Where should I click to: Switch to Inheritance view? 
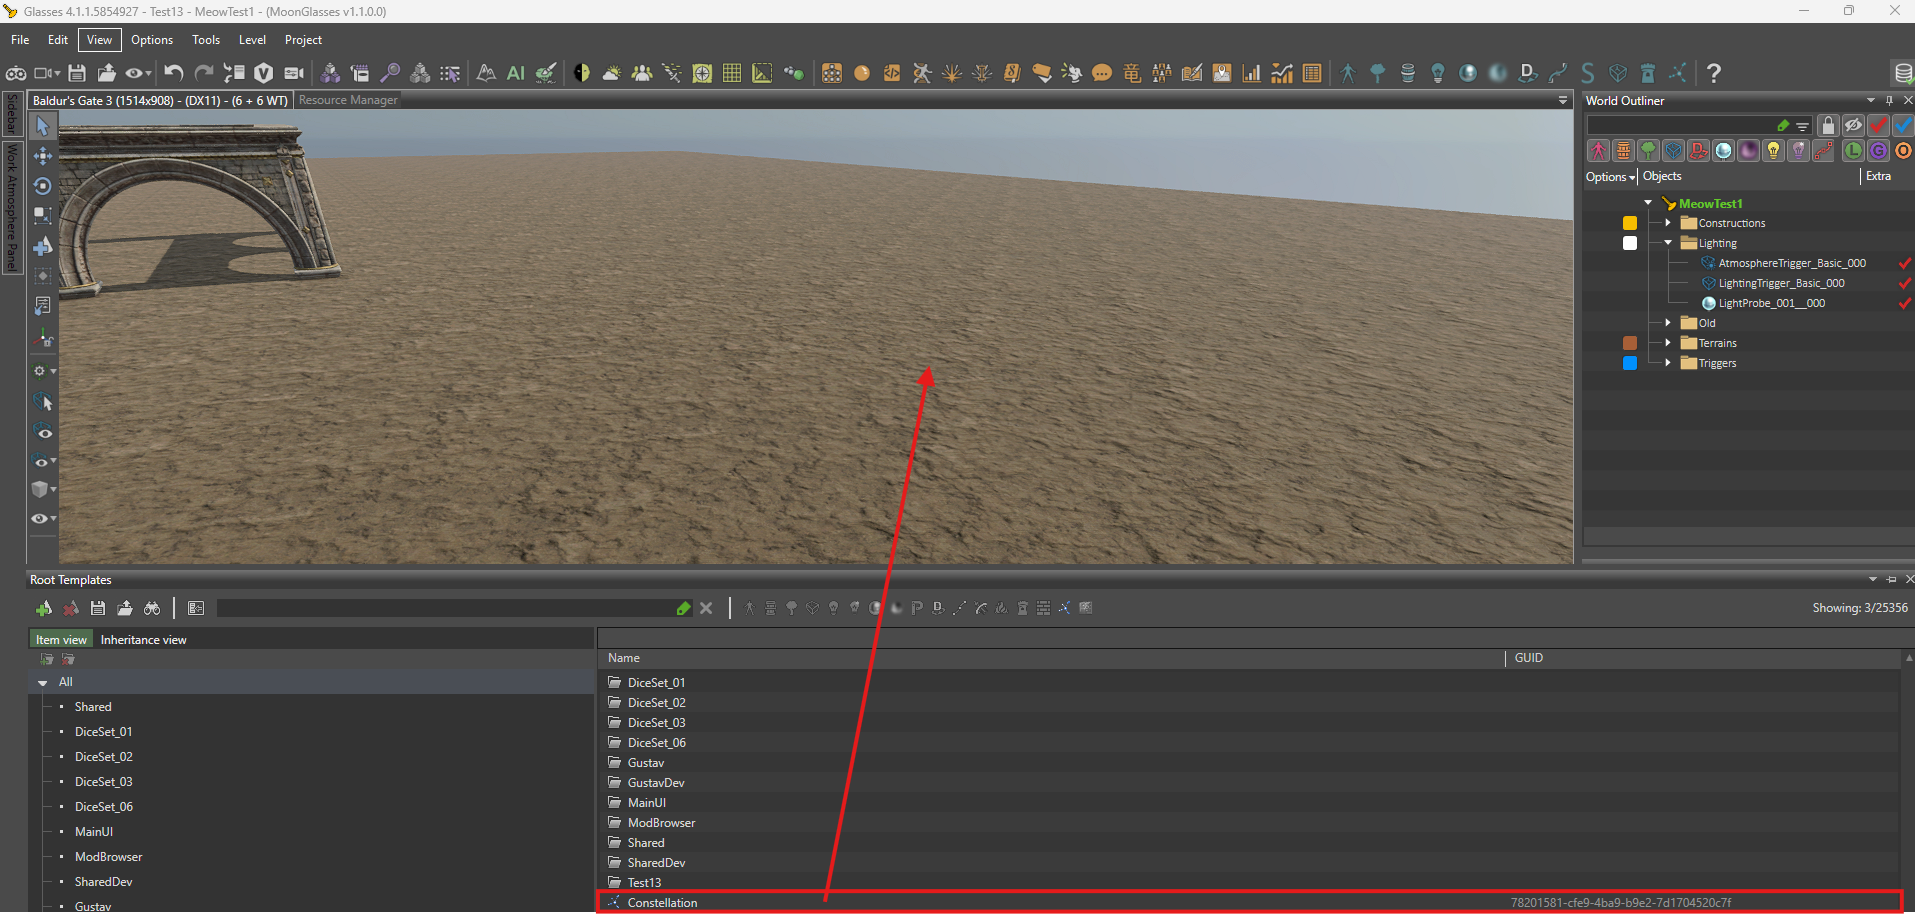point(144,640)
